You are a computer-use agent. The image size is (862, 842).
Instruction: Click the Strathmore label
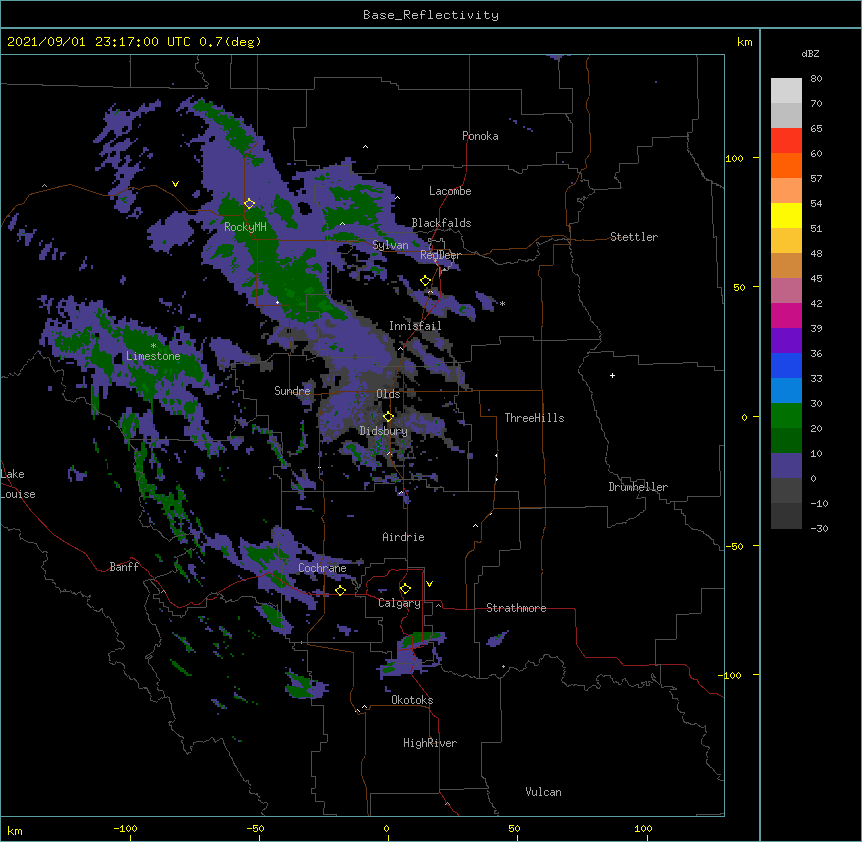516,608
